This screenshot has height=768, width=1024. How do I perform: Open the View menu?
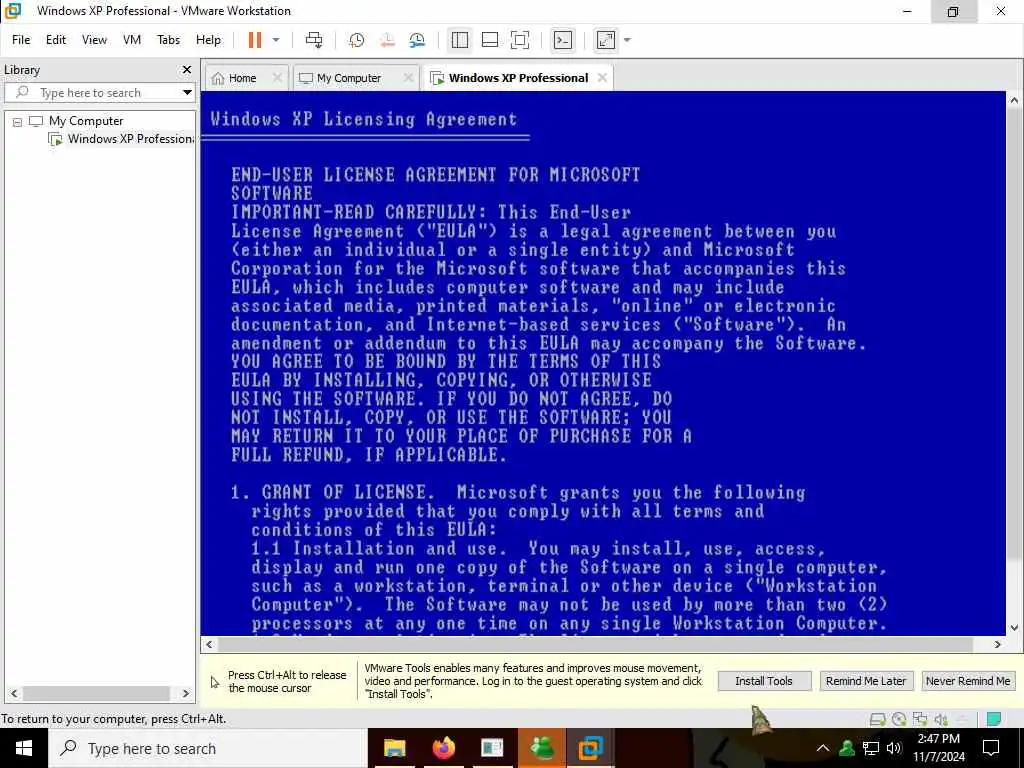tap(94, 40)
